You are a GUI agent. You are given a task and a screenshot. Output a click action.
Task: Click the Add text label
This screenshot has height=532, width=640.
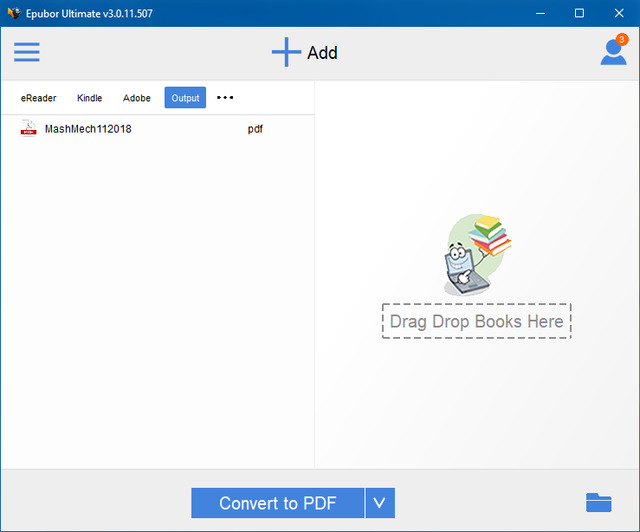click(x=322, y=53)
